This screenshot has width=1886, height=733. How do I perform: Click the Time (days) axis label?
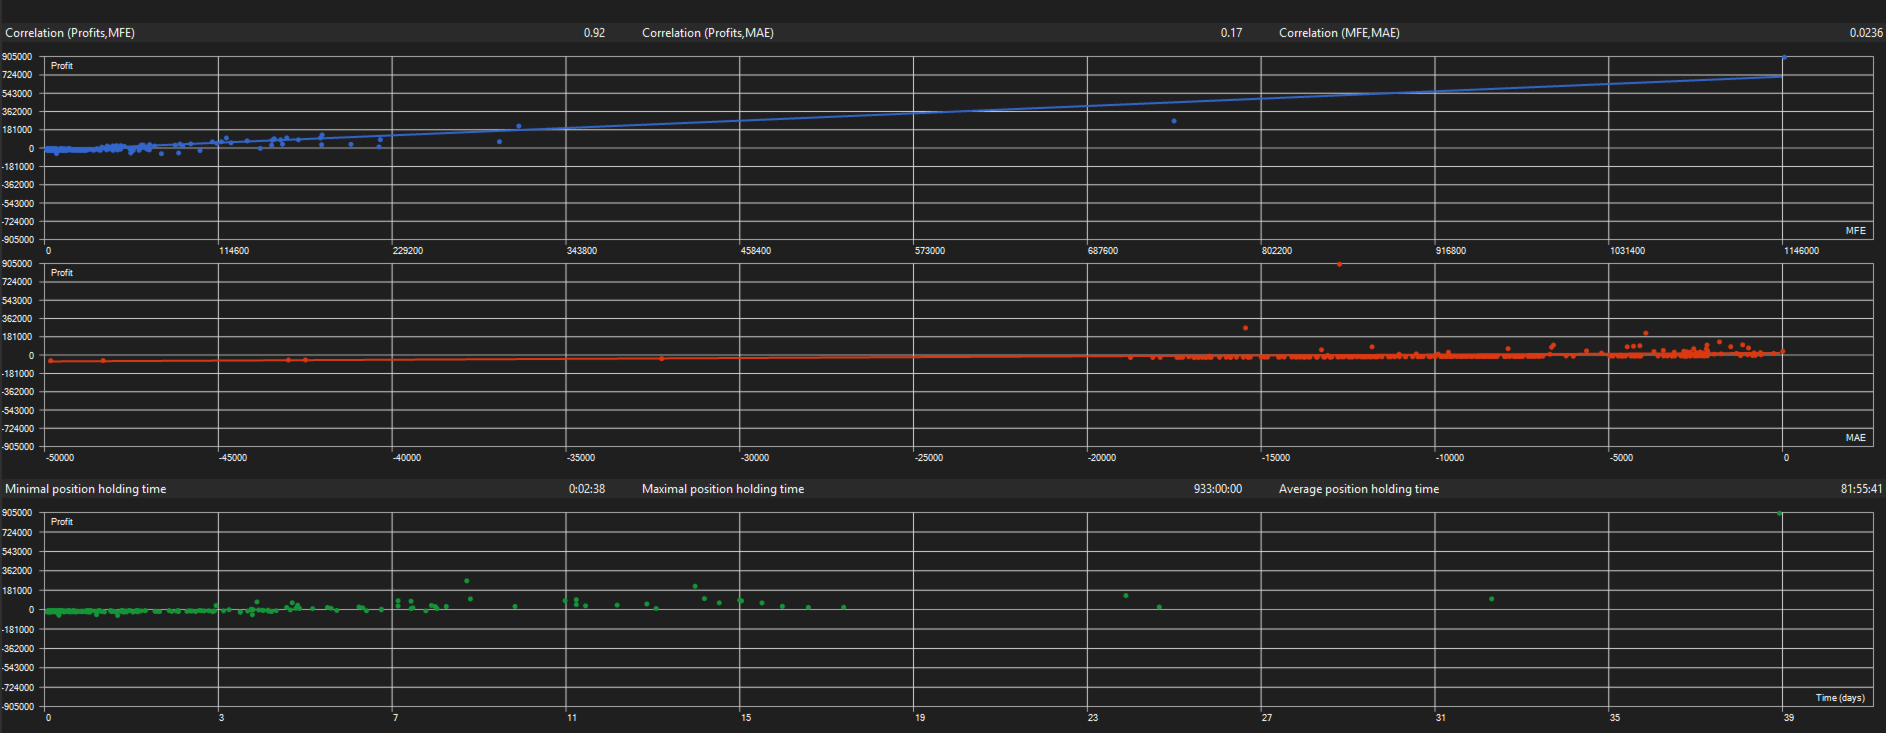(x=1840, y=698)
